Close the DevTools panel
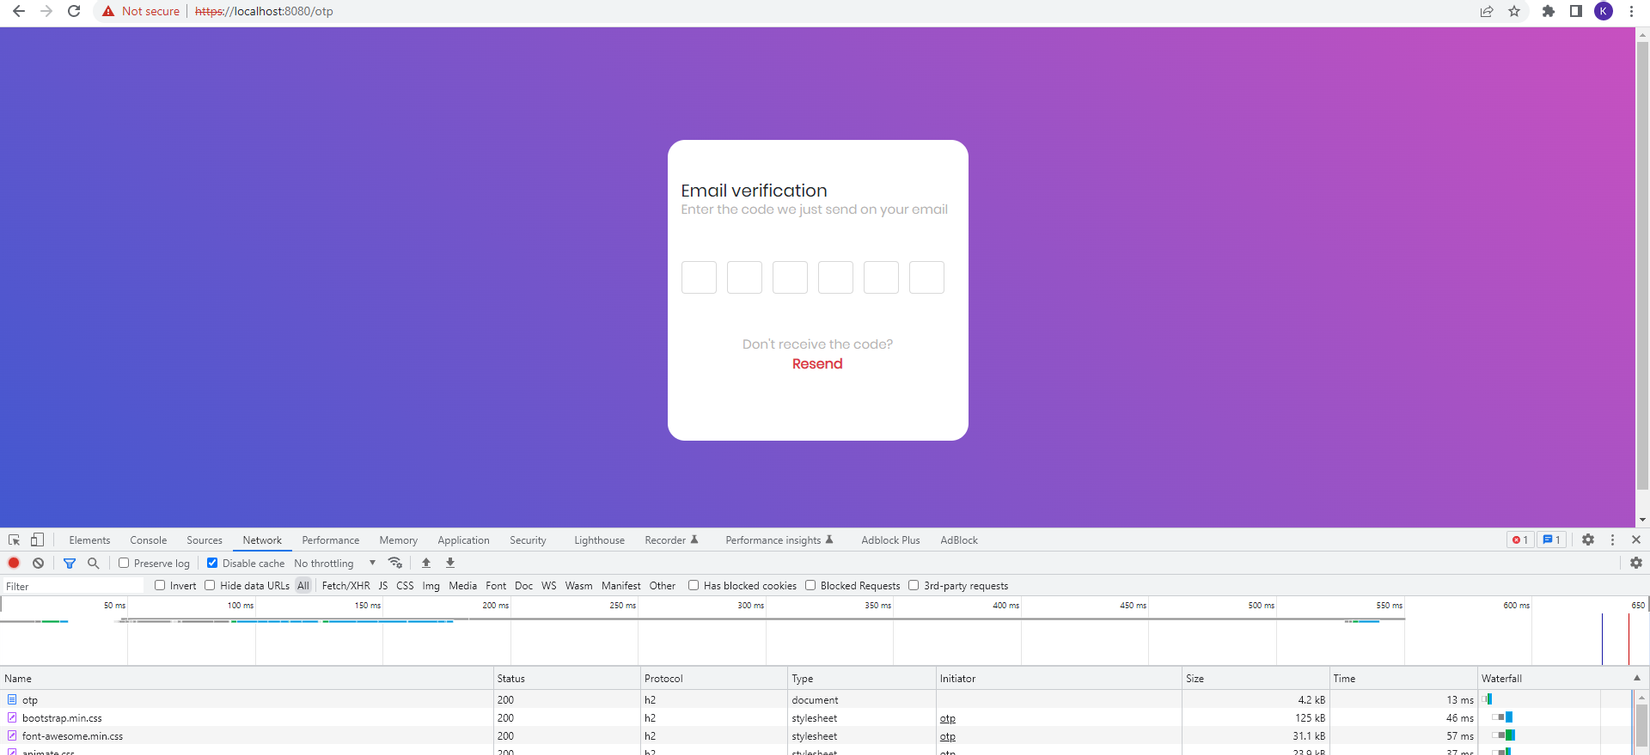Viewport: 1650px width, 755px height. (1636, 540)
